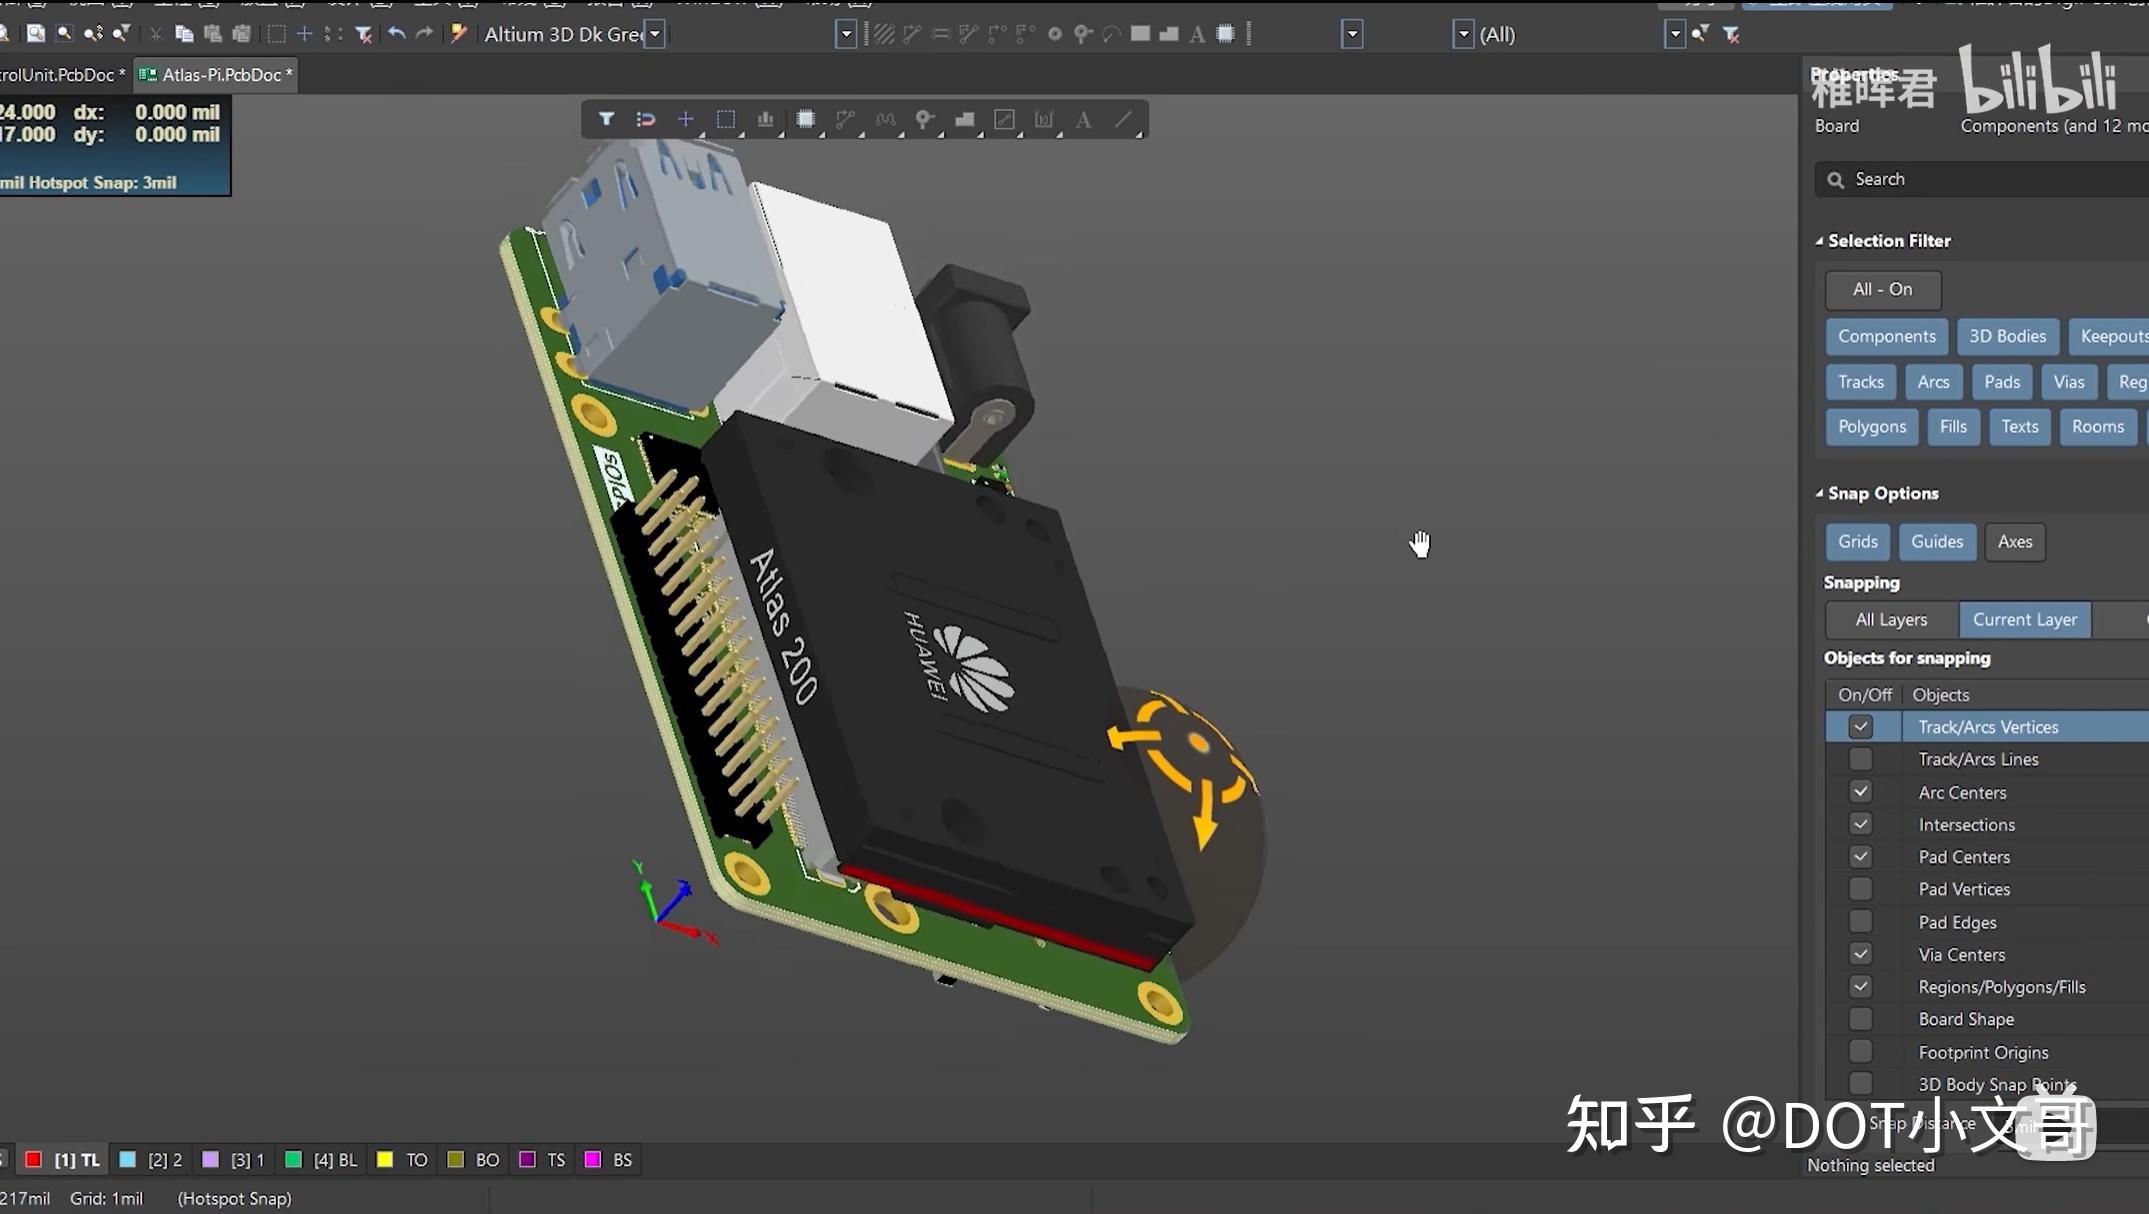Click the Redo arrow in the top toolbar
This screenshot has height=1214, width=2149.
tap(424, 34)
